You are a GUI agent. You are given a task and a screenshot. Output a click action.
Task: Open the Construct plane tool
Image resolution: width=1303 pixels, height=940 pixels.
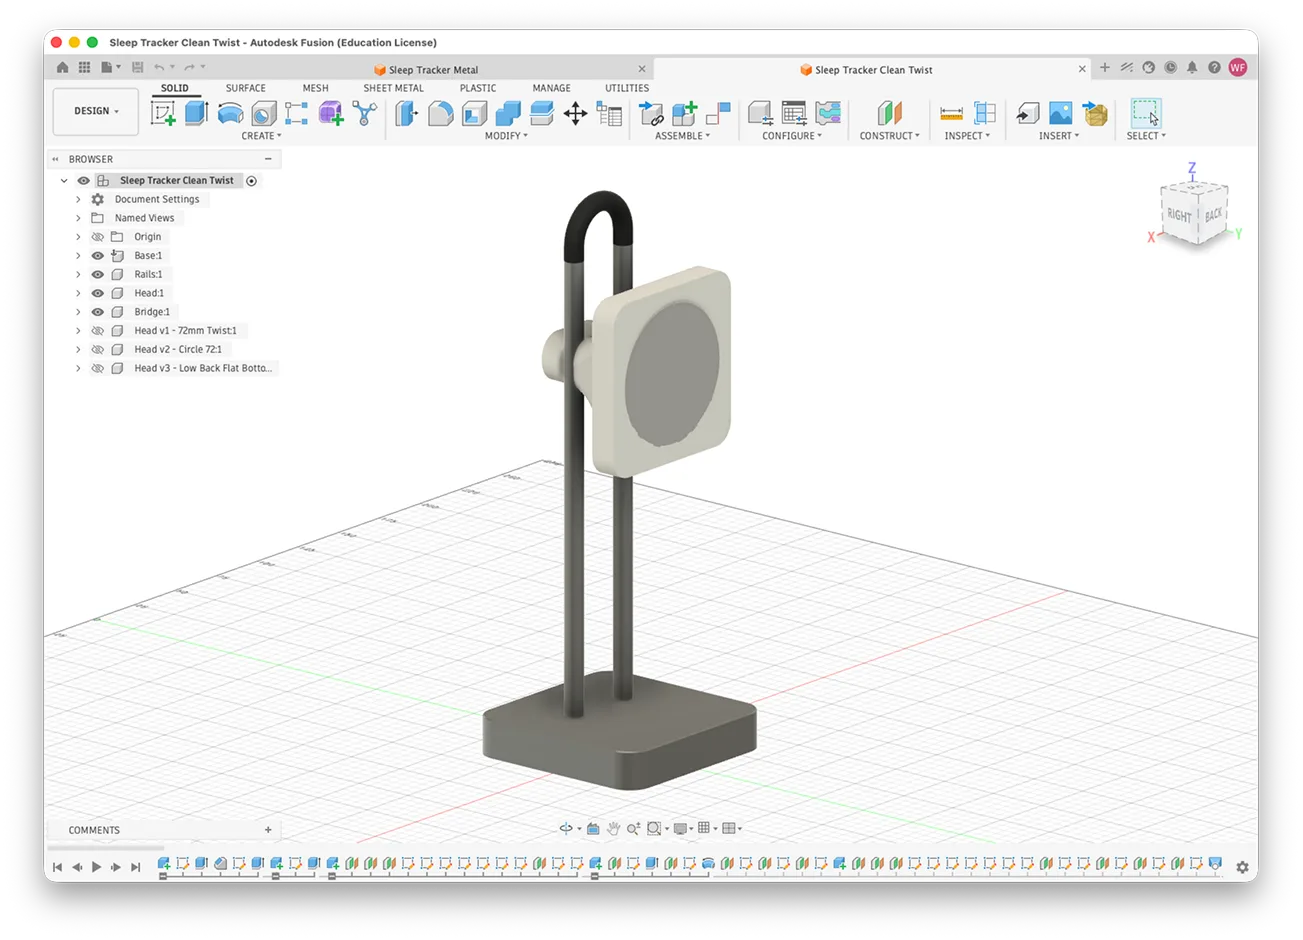[x=889, y=113]
